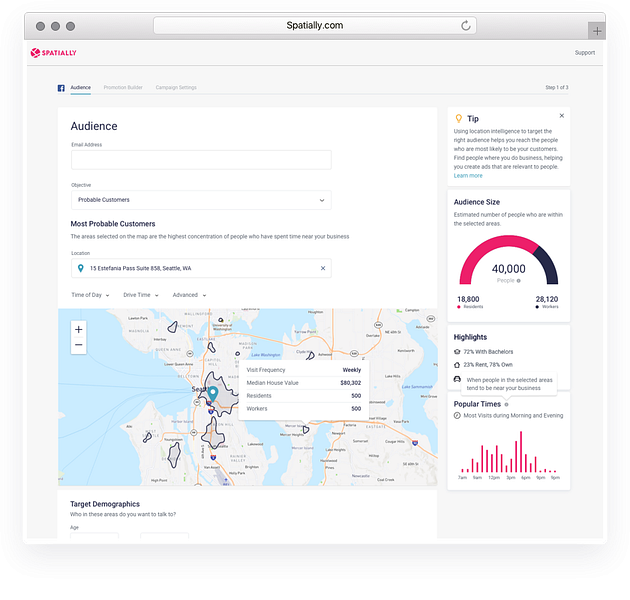Click the Visit Frequency row in map popup
Image resolution: width=630 pixels, height=600 pixels.
click(x=304, y=370)
